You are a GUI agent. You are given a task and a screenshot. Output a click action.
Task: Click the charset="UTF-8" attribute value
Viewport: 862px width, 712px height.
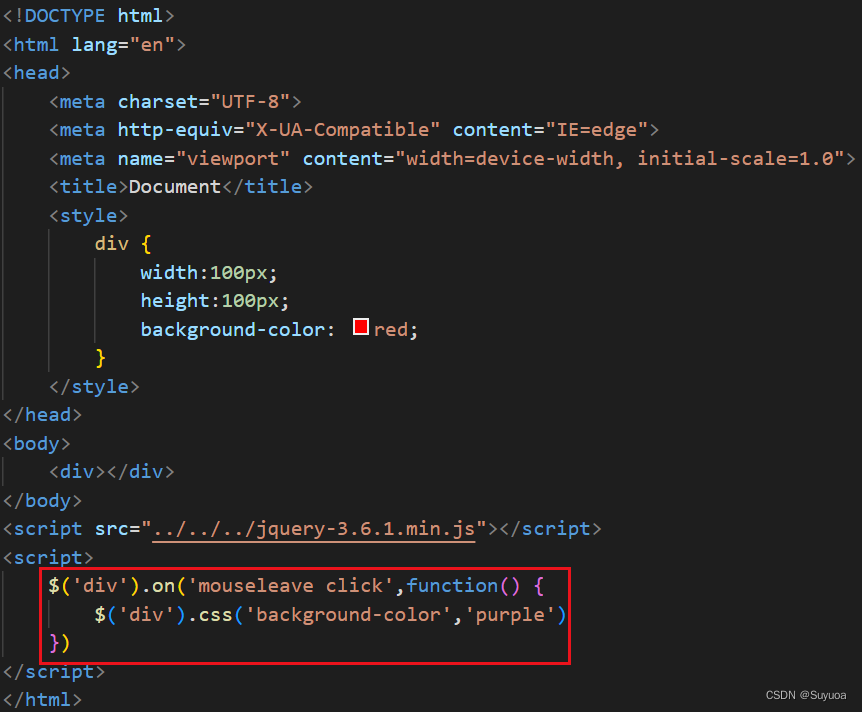[256, 101]
